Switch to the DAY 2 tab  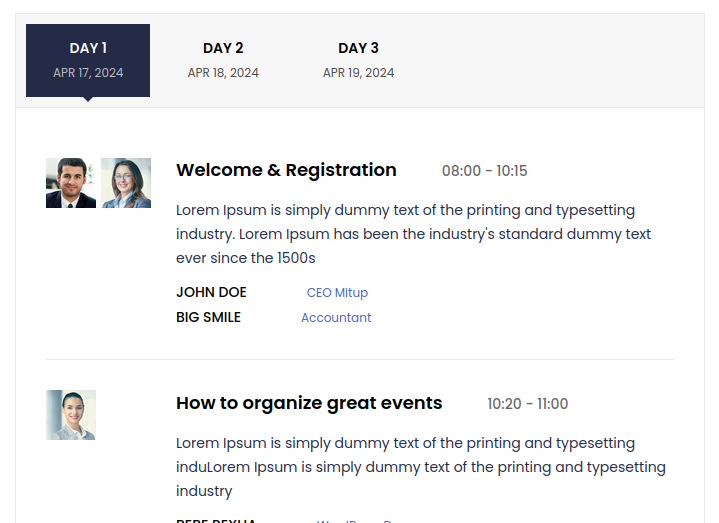pos(223,49)
